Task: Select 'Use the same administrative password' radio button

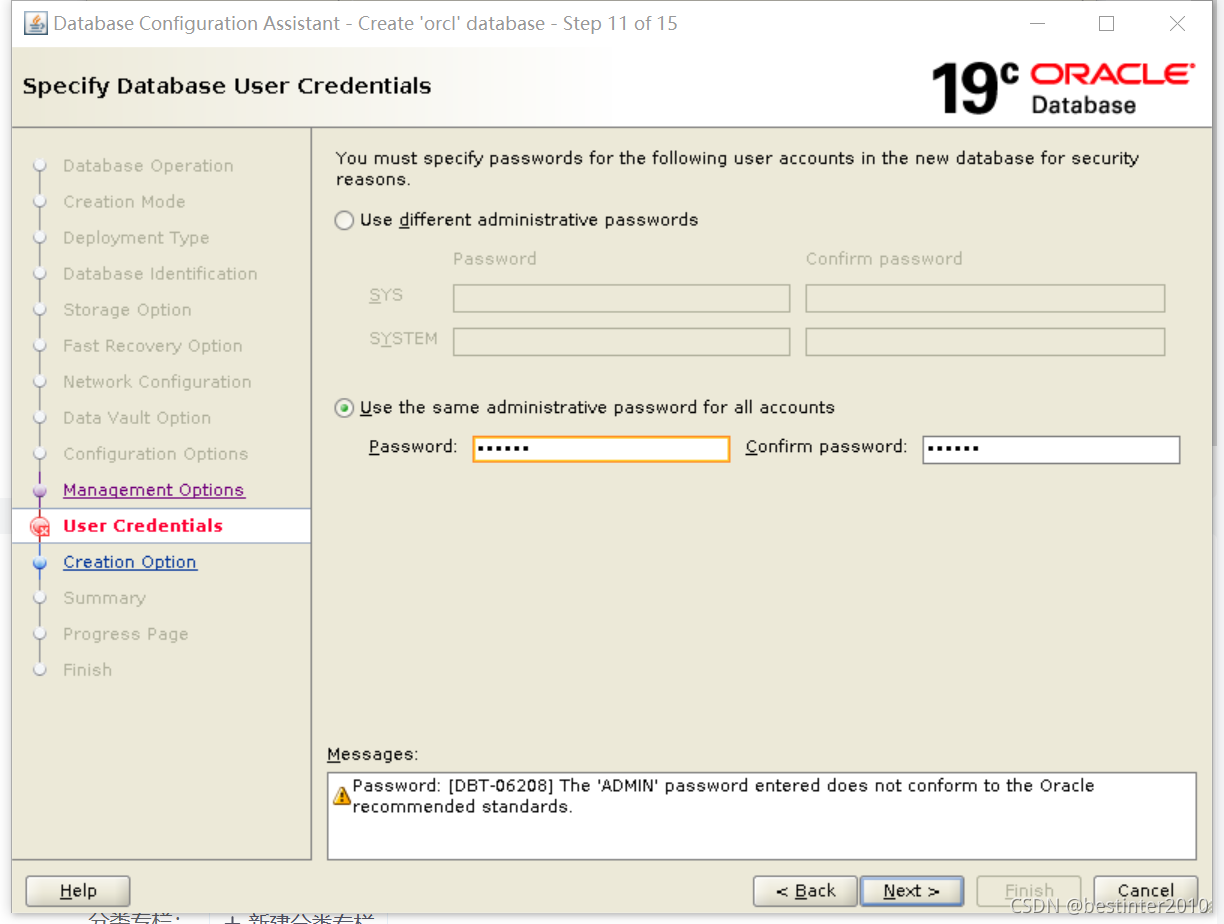Action: coord(344,408)
